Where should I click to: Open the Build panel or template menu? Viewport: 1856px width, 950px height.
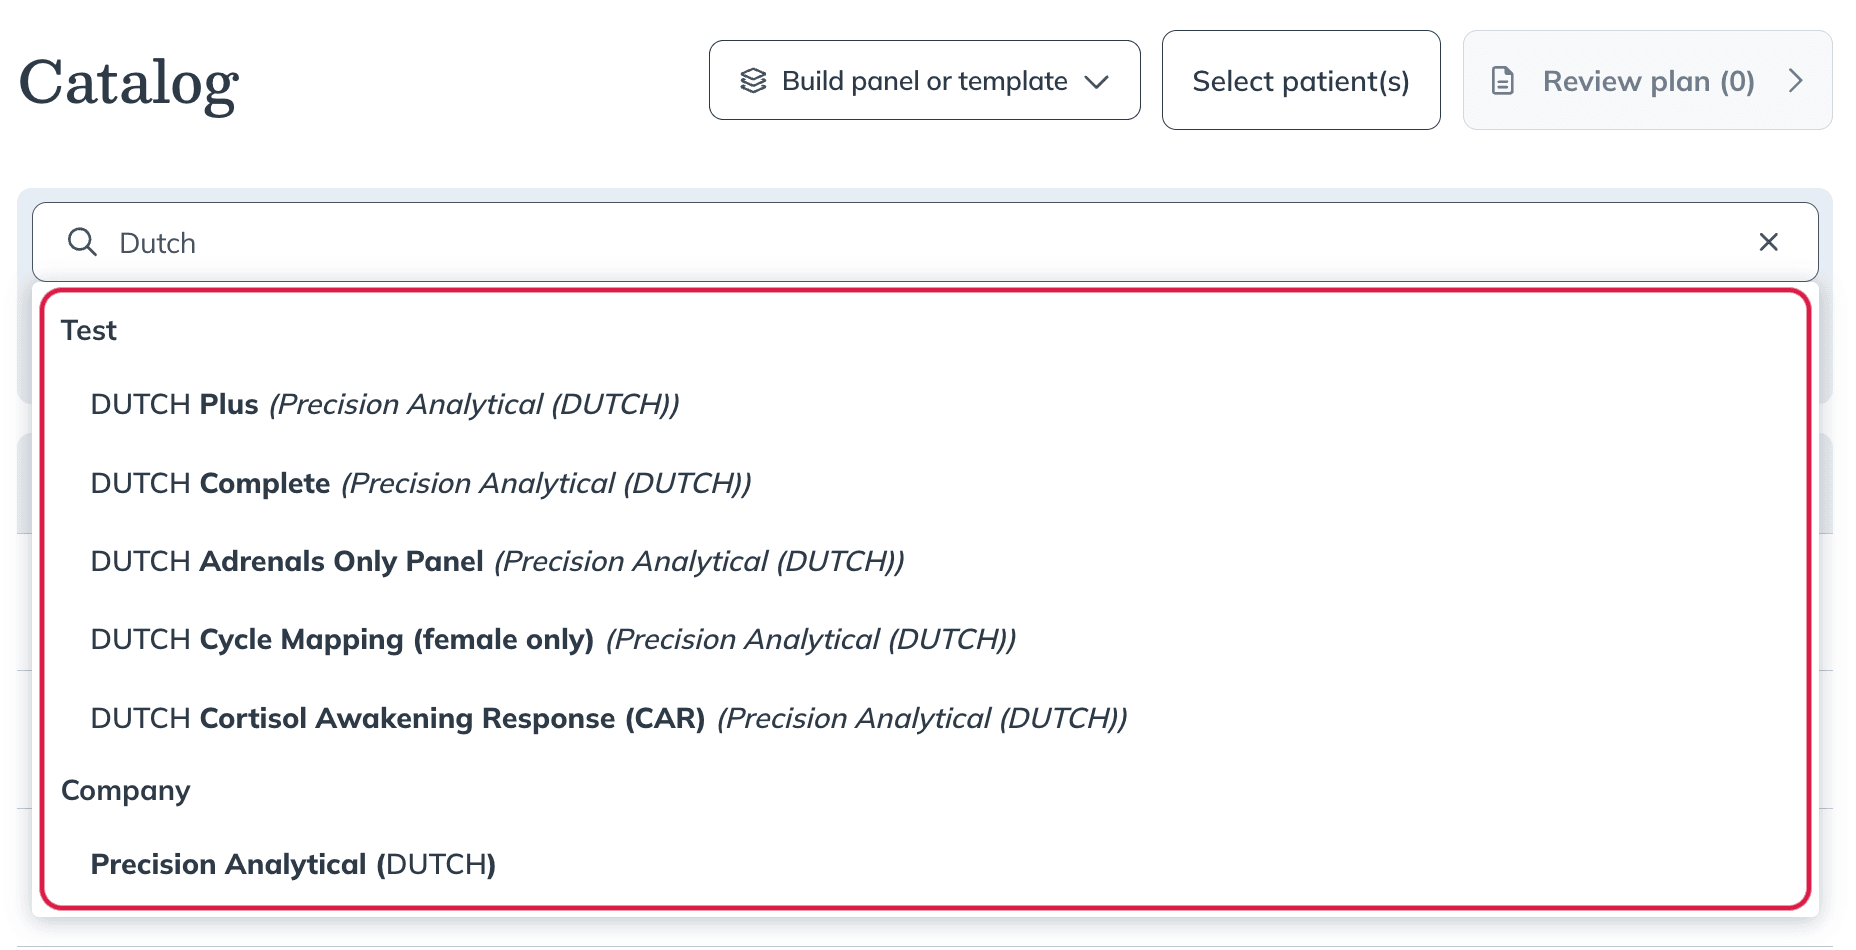(924, 80)
